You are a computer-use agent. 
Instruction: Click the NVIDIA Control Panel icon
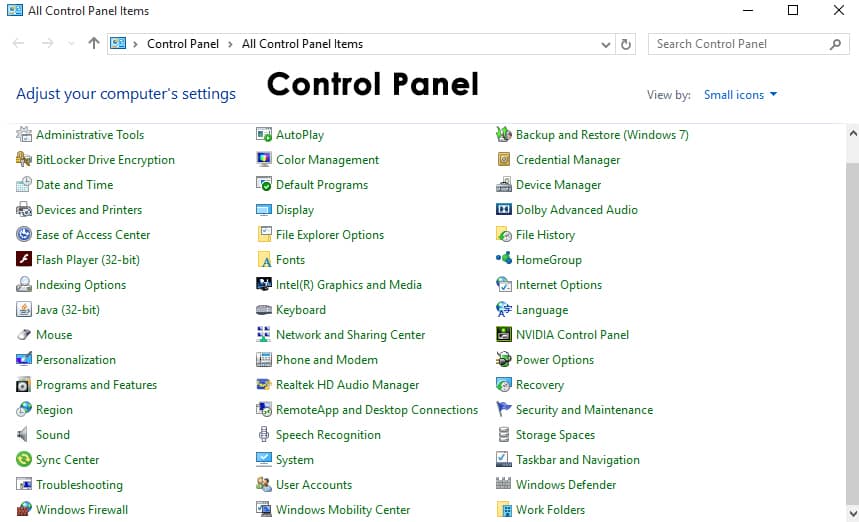pos(504,335)
